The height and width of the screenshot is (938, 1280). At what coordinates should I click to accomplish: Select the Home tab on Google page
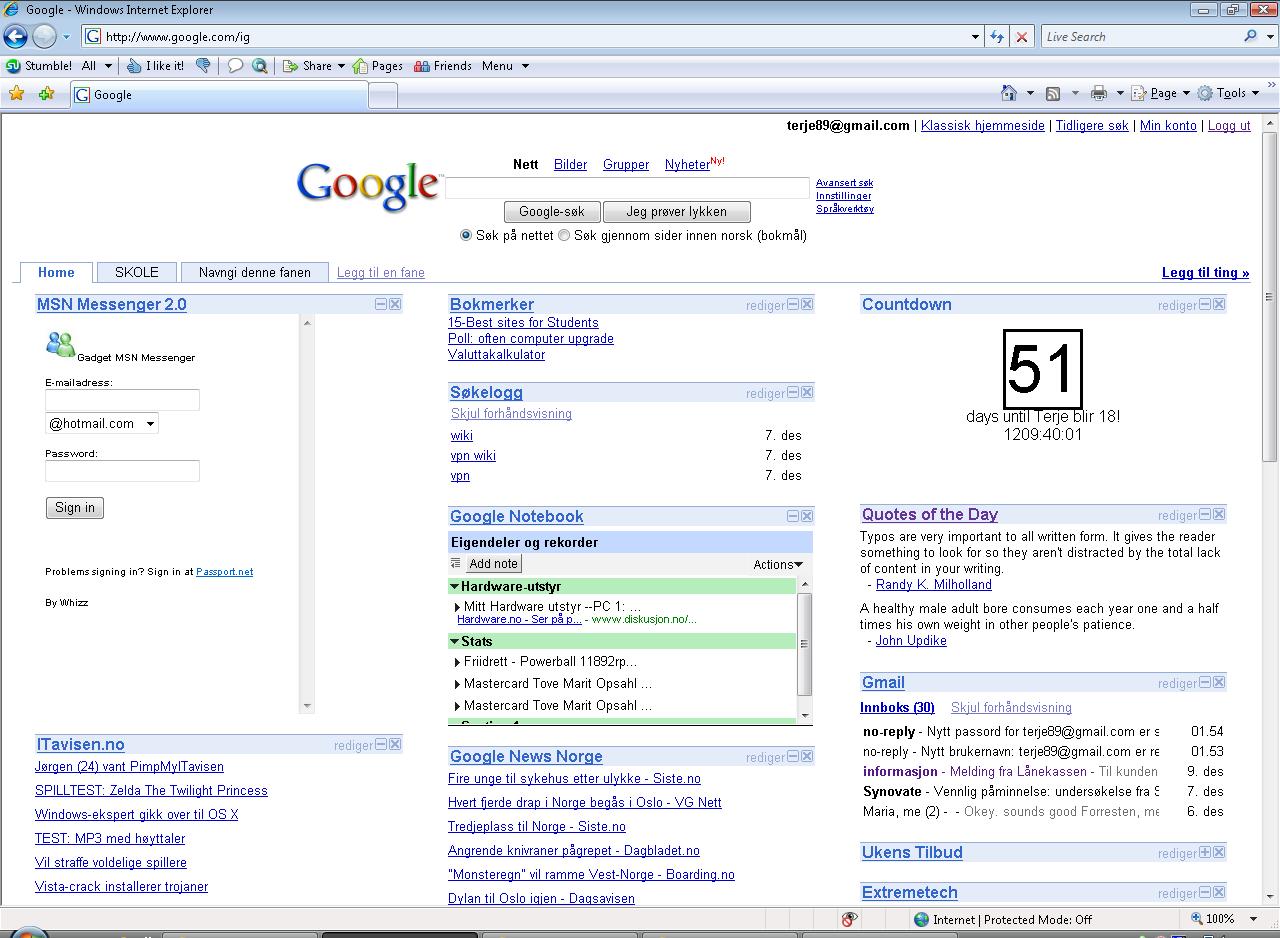click(x=56, y=272)
